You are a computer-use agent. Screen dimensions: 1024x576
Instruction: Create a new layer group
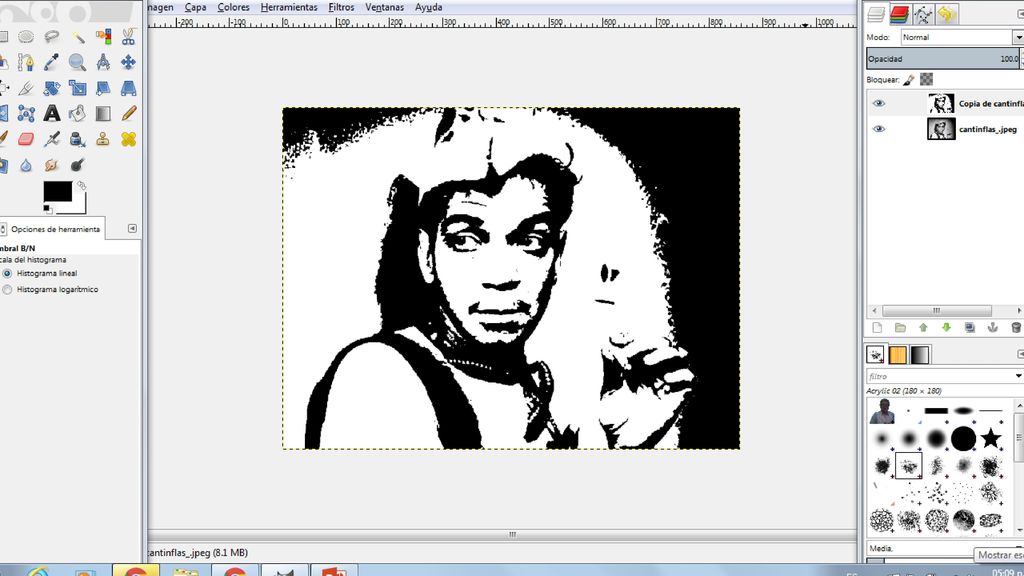(900, 328)
